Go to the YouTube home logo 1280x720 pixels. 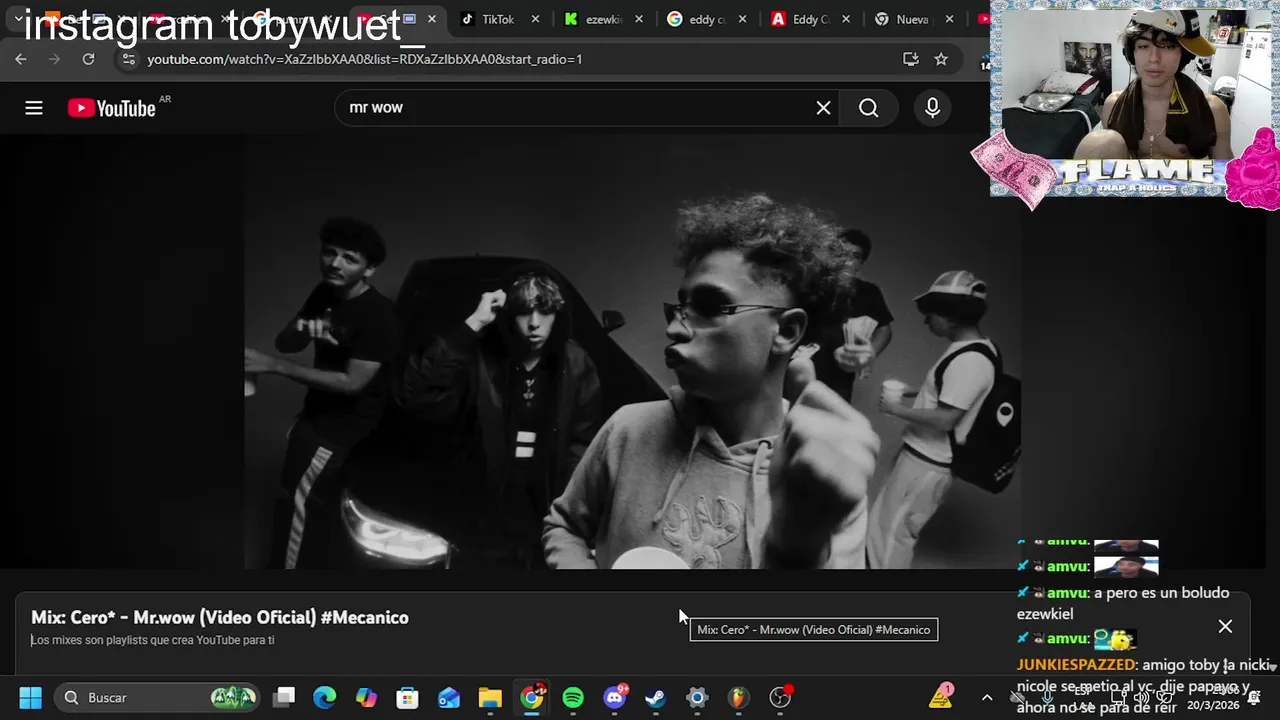(112, 108)
